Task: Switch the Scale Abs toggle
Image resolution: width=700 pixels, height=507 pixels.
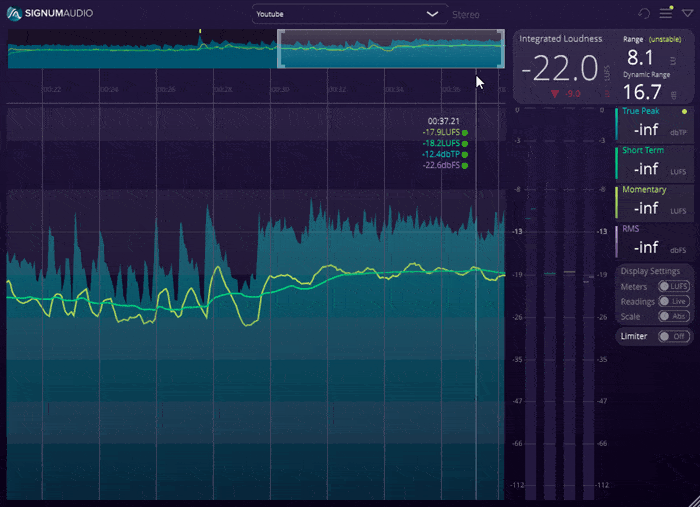Action: tap(673, 316)
